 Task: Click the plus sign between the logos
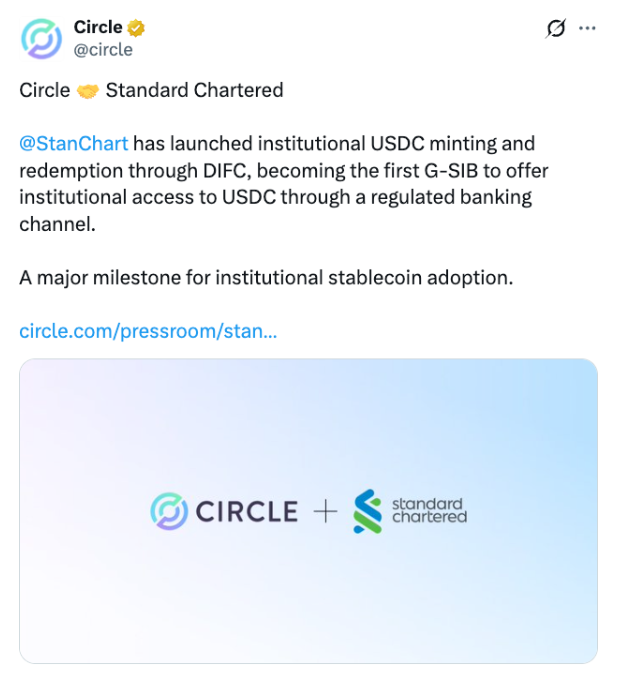pyautogui.click(x=325, y=512)
